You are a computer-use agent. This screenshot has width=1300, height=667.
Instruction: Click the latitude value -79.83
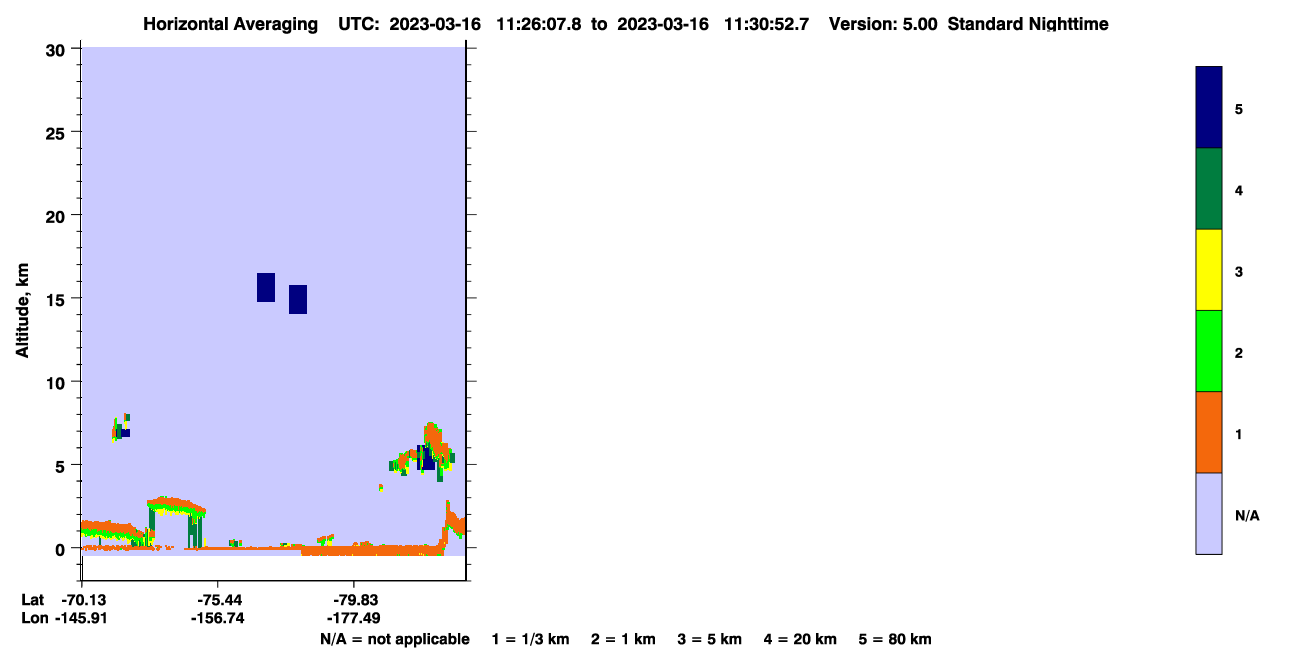tap(354, 599)
